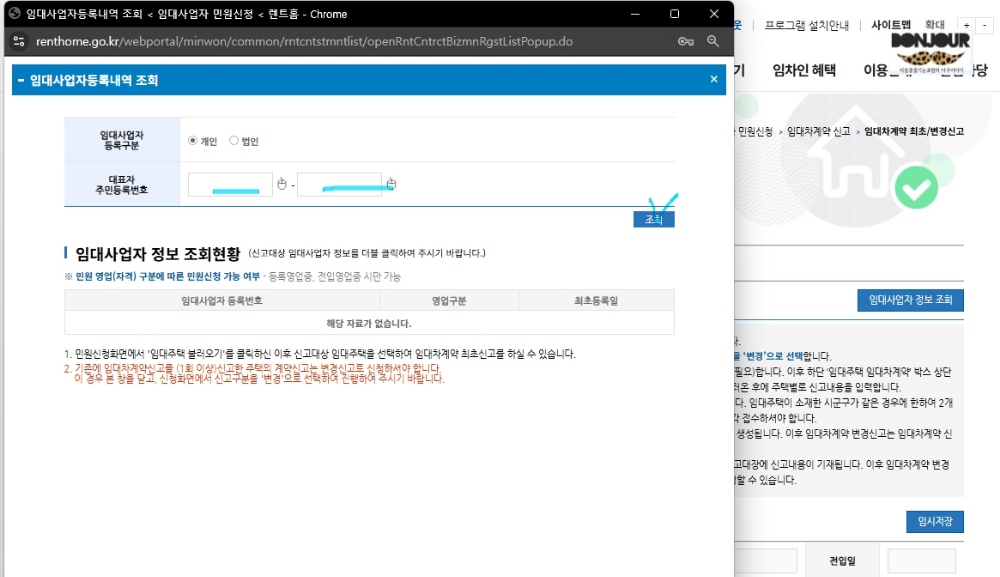Minimize the Chrome popup window
This screenshot has width=1000, height=577.
pyautogui.click(x=635, y=14)
